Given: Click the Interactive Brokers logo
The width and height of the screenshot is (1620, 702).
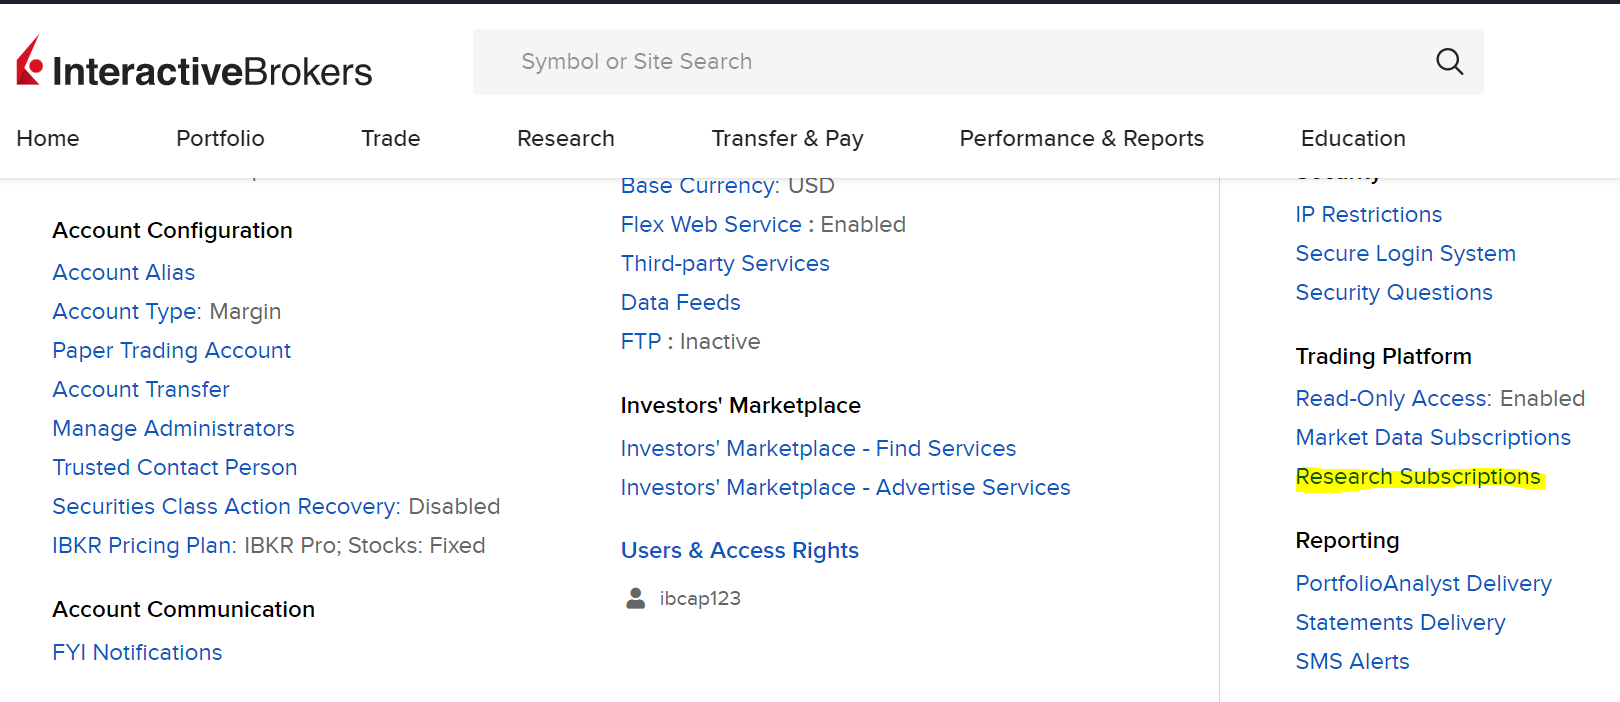Looking at the screenshot, I should coord(194,64).
